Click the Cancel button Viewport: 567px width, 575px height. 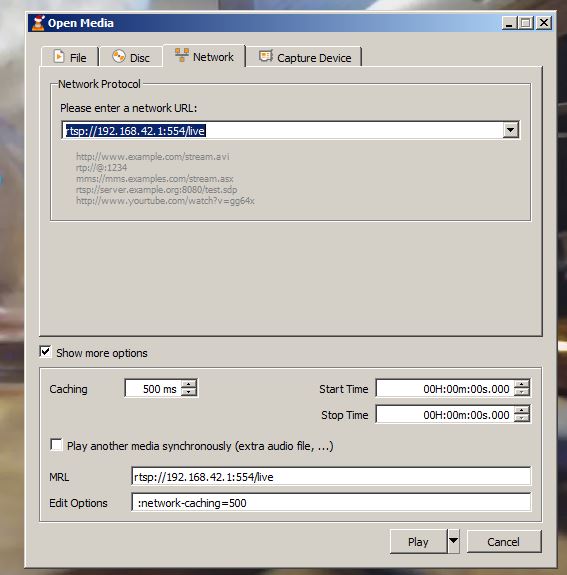pos(504,541)
